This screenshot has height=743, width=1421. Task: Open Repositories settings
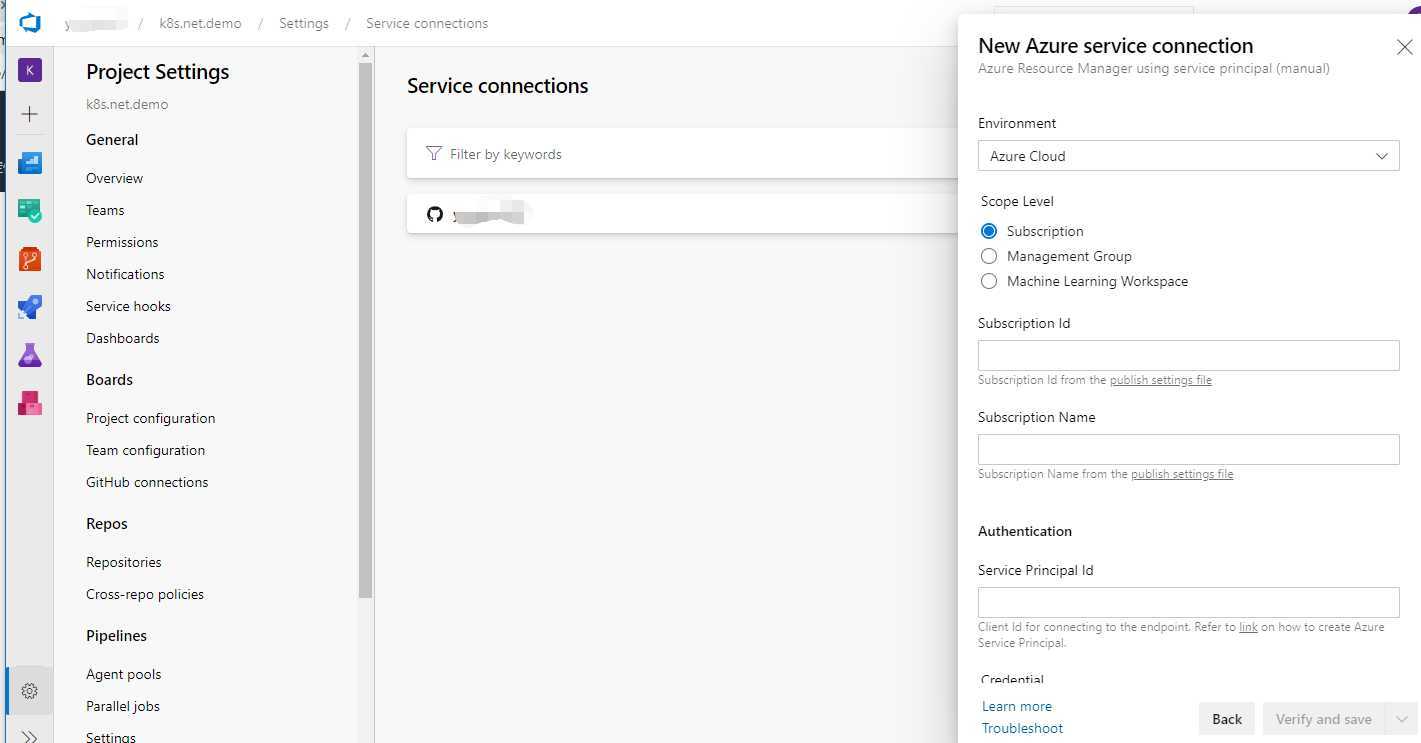pyautogui.click(x=123, y=562)
